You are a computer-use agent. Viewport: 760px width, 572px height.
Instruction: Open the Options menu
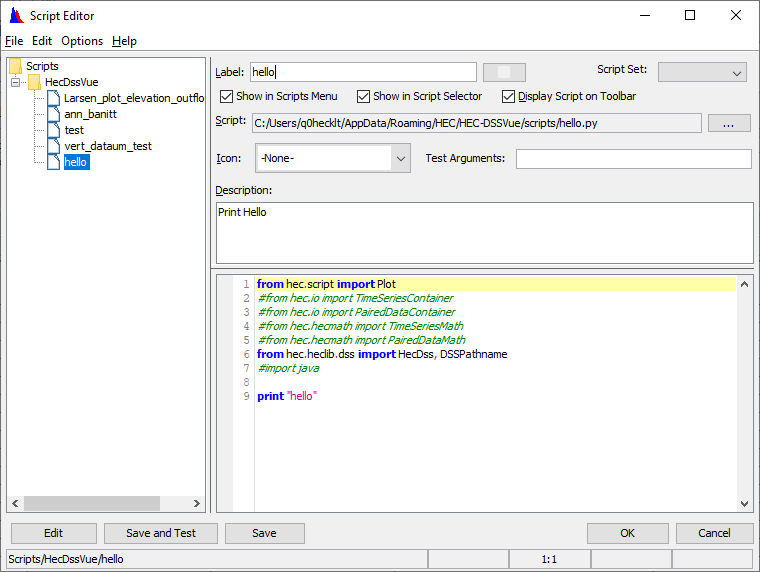pyautogui.click(x=82, y=41)
